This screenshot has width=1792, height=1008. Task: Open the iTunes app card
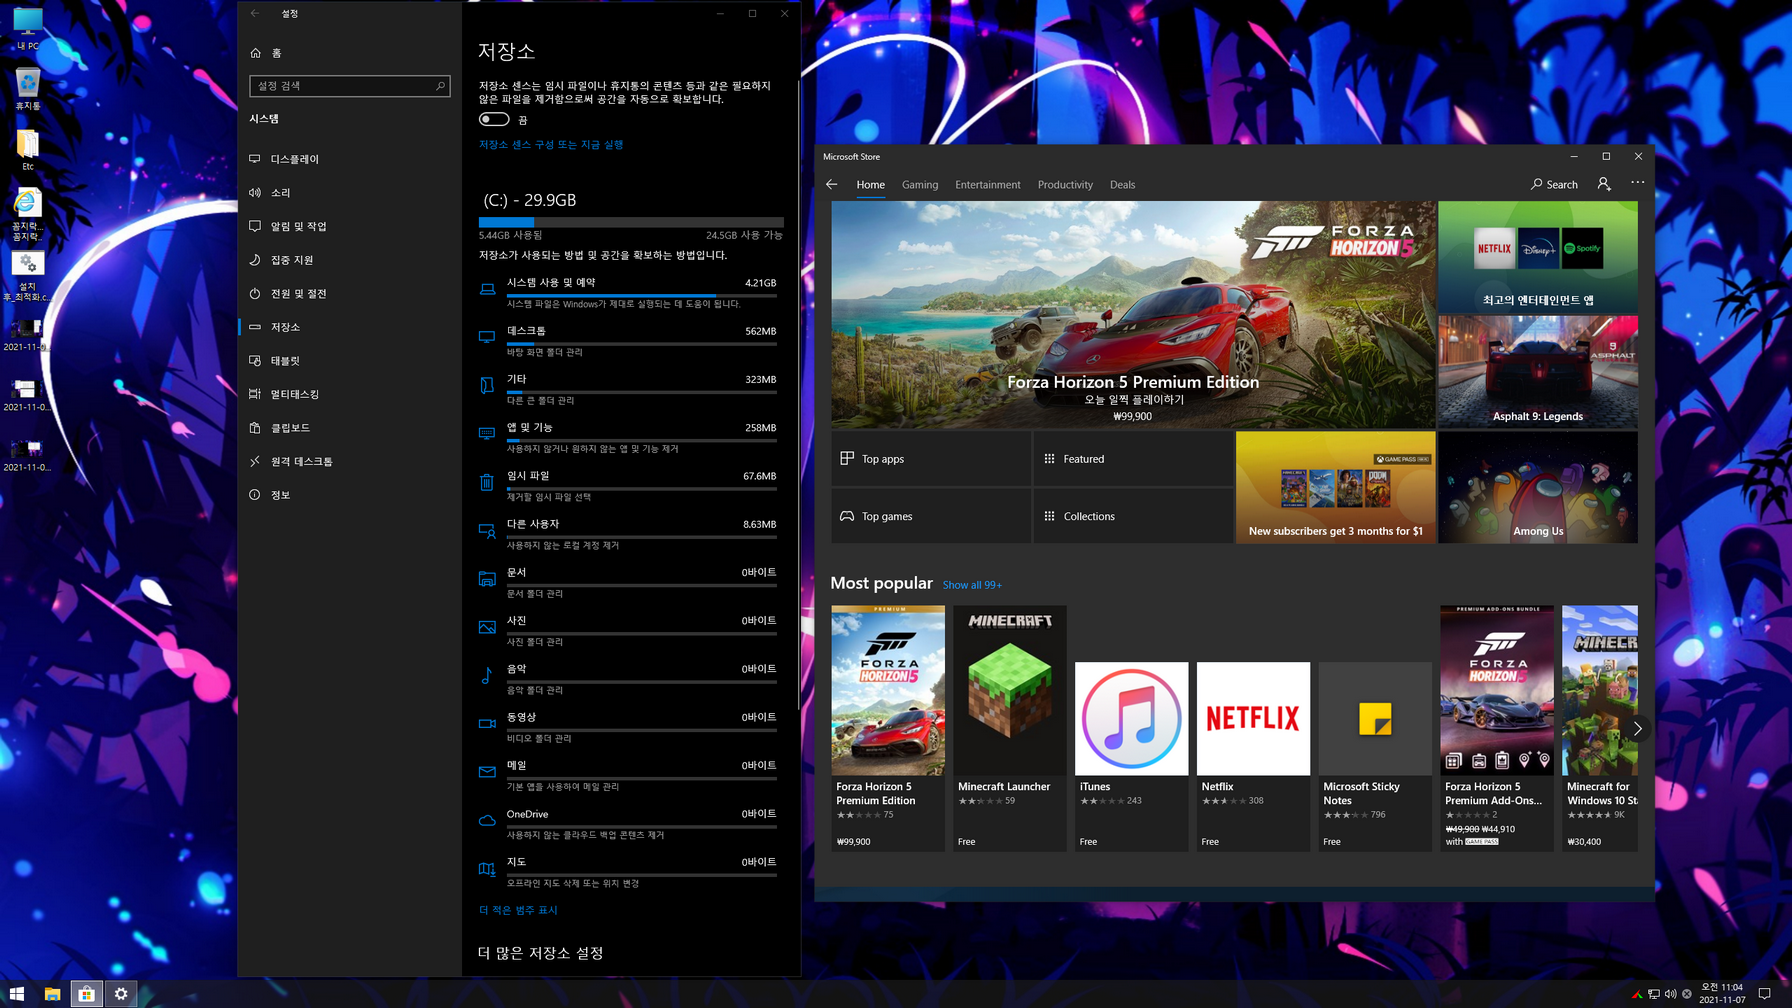tap(1131, 756)
